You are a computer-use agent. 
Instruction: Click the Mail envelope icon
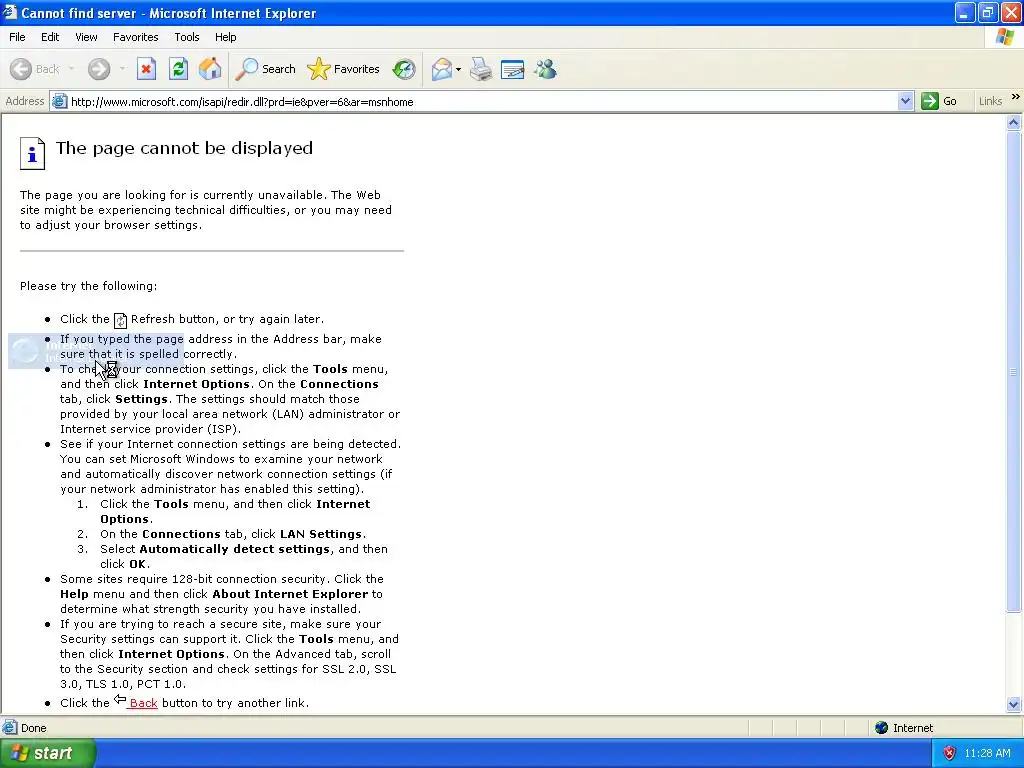(x=442, y=69)
